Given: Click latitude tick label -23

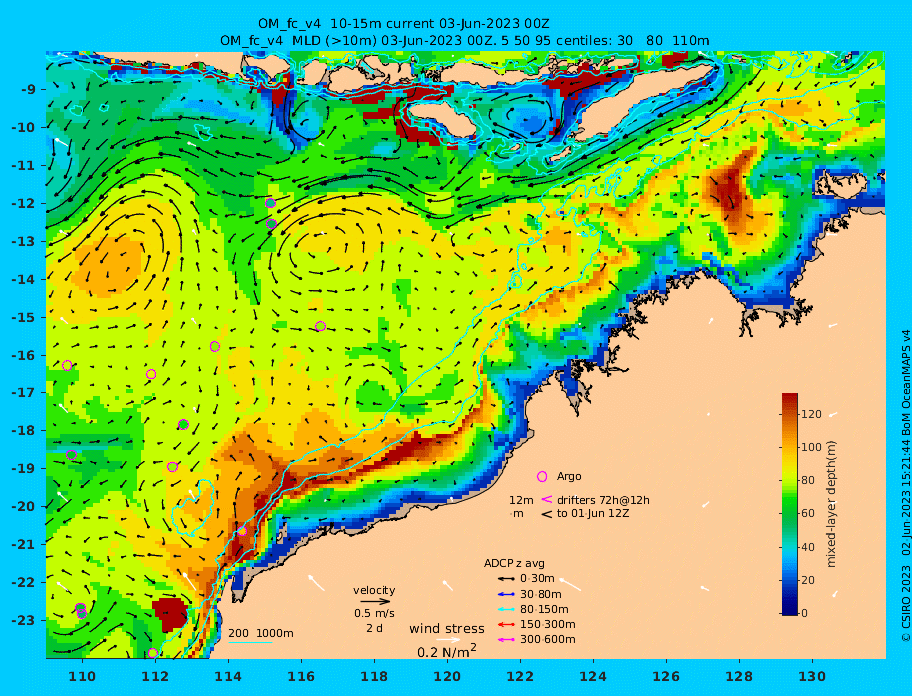Looking at the screenshot, I should 23,620.
